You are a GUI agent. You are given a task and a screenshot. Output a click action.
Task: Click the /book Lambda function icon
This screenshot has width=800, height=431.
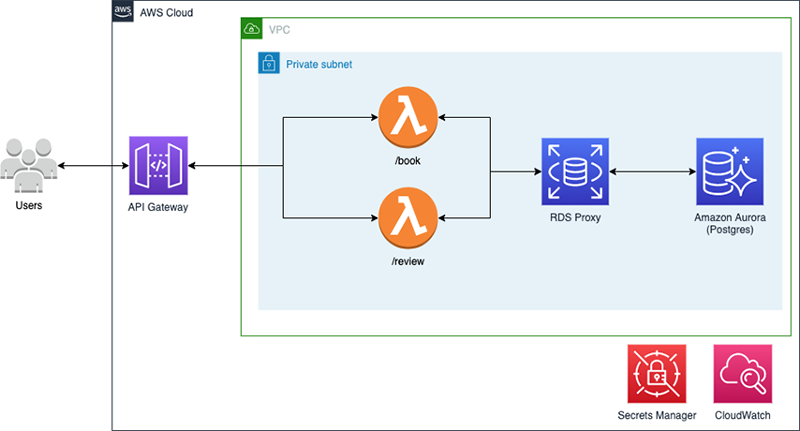coord(408,117)
